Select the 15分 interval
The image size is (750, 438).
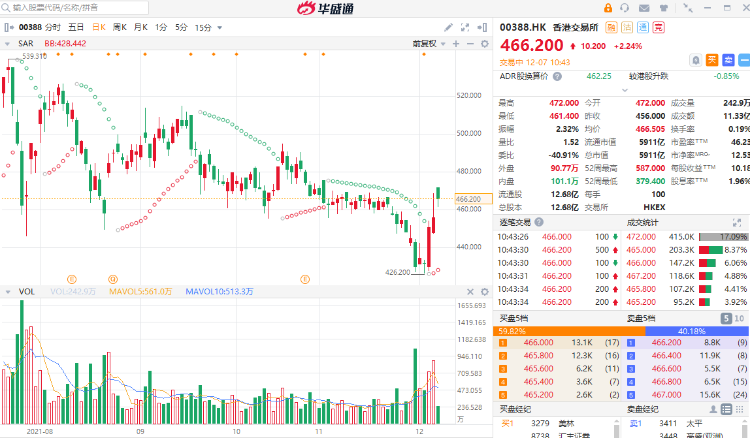coord(203,28)
